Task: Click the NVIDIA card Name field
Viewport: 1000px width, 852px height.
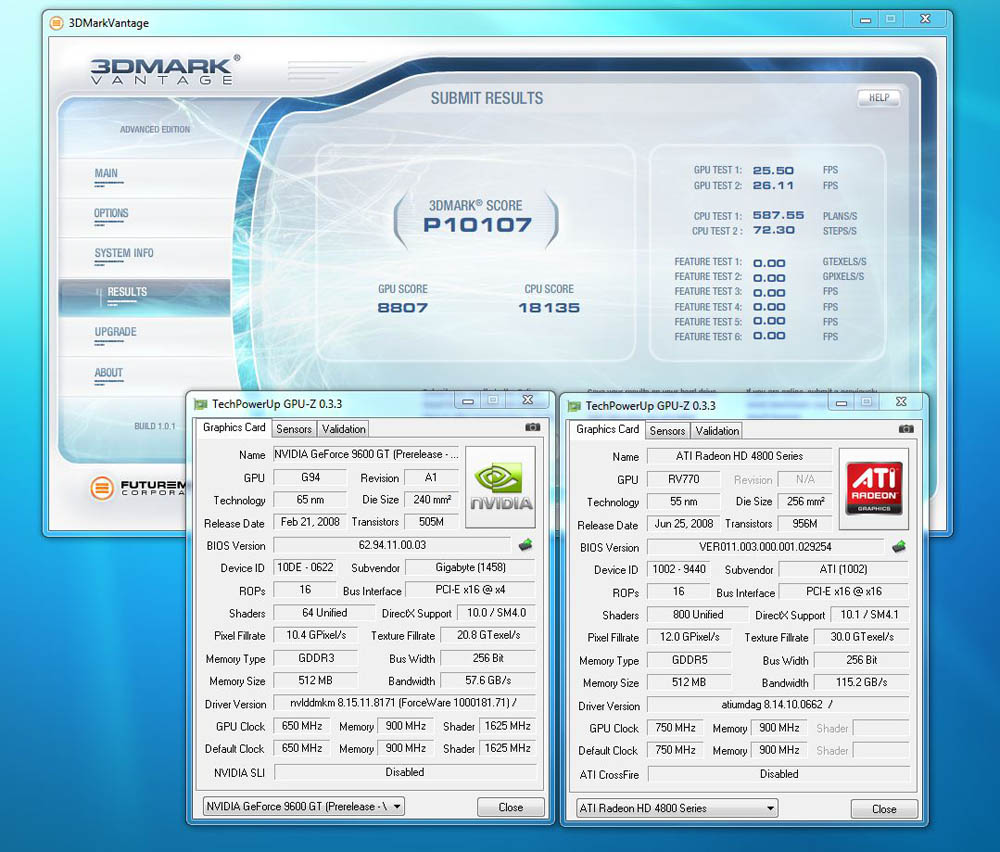Action: 365,455
